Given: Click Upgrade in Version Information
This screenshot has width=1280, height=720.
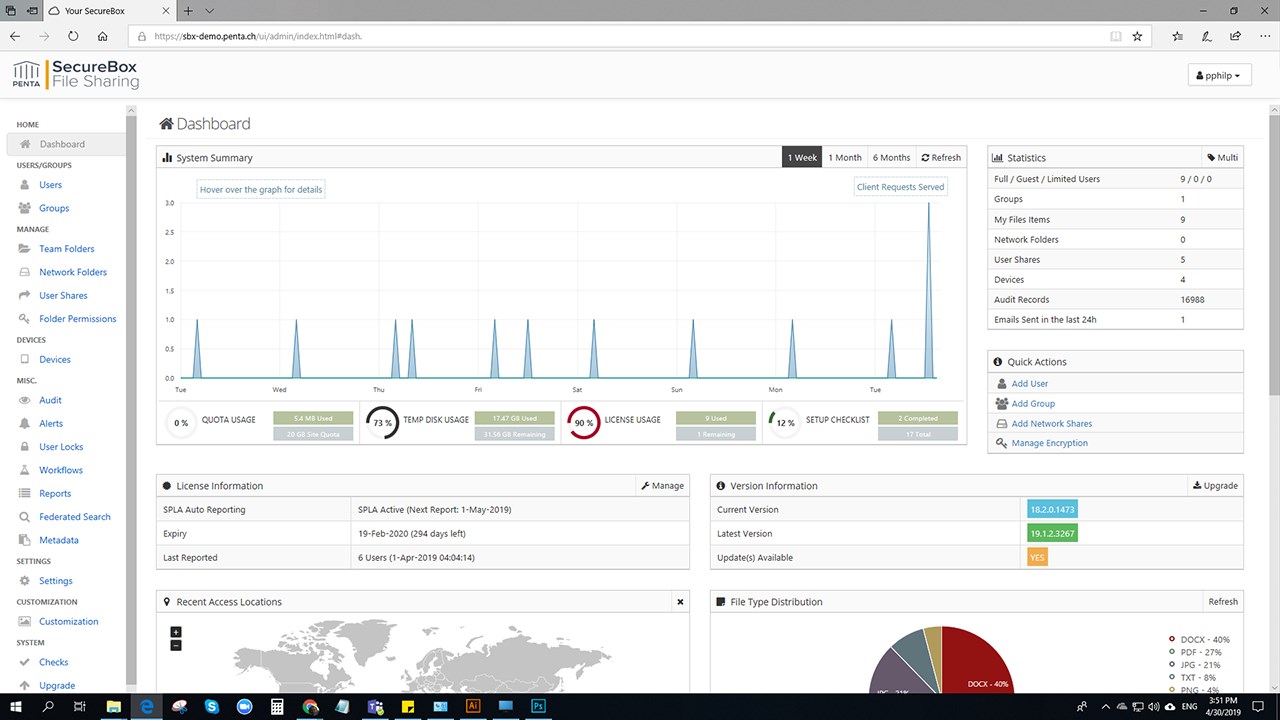Looking at the screenshot, I should coord(1215,486).
